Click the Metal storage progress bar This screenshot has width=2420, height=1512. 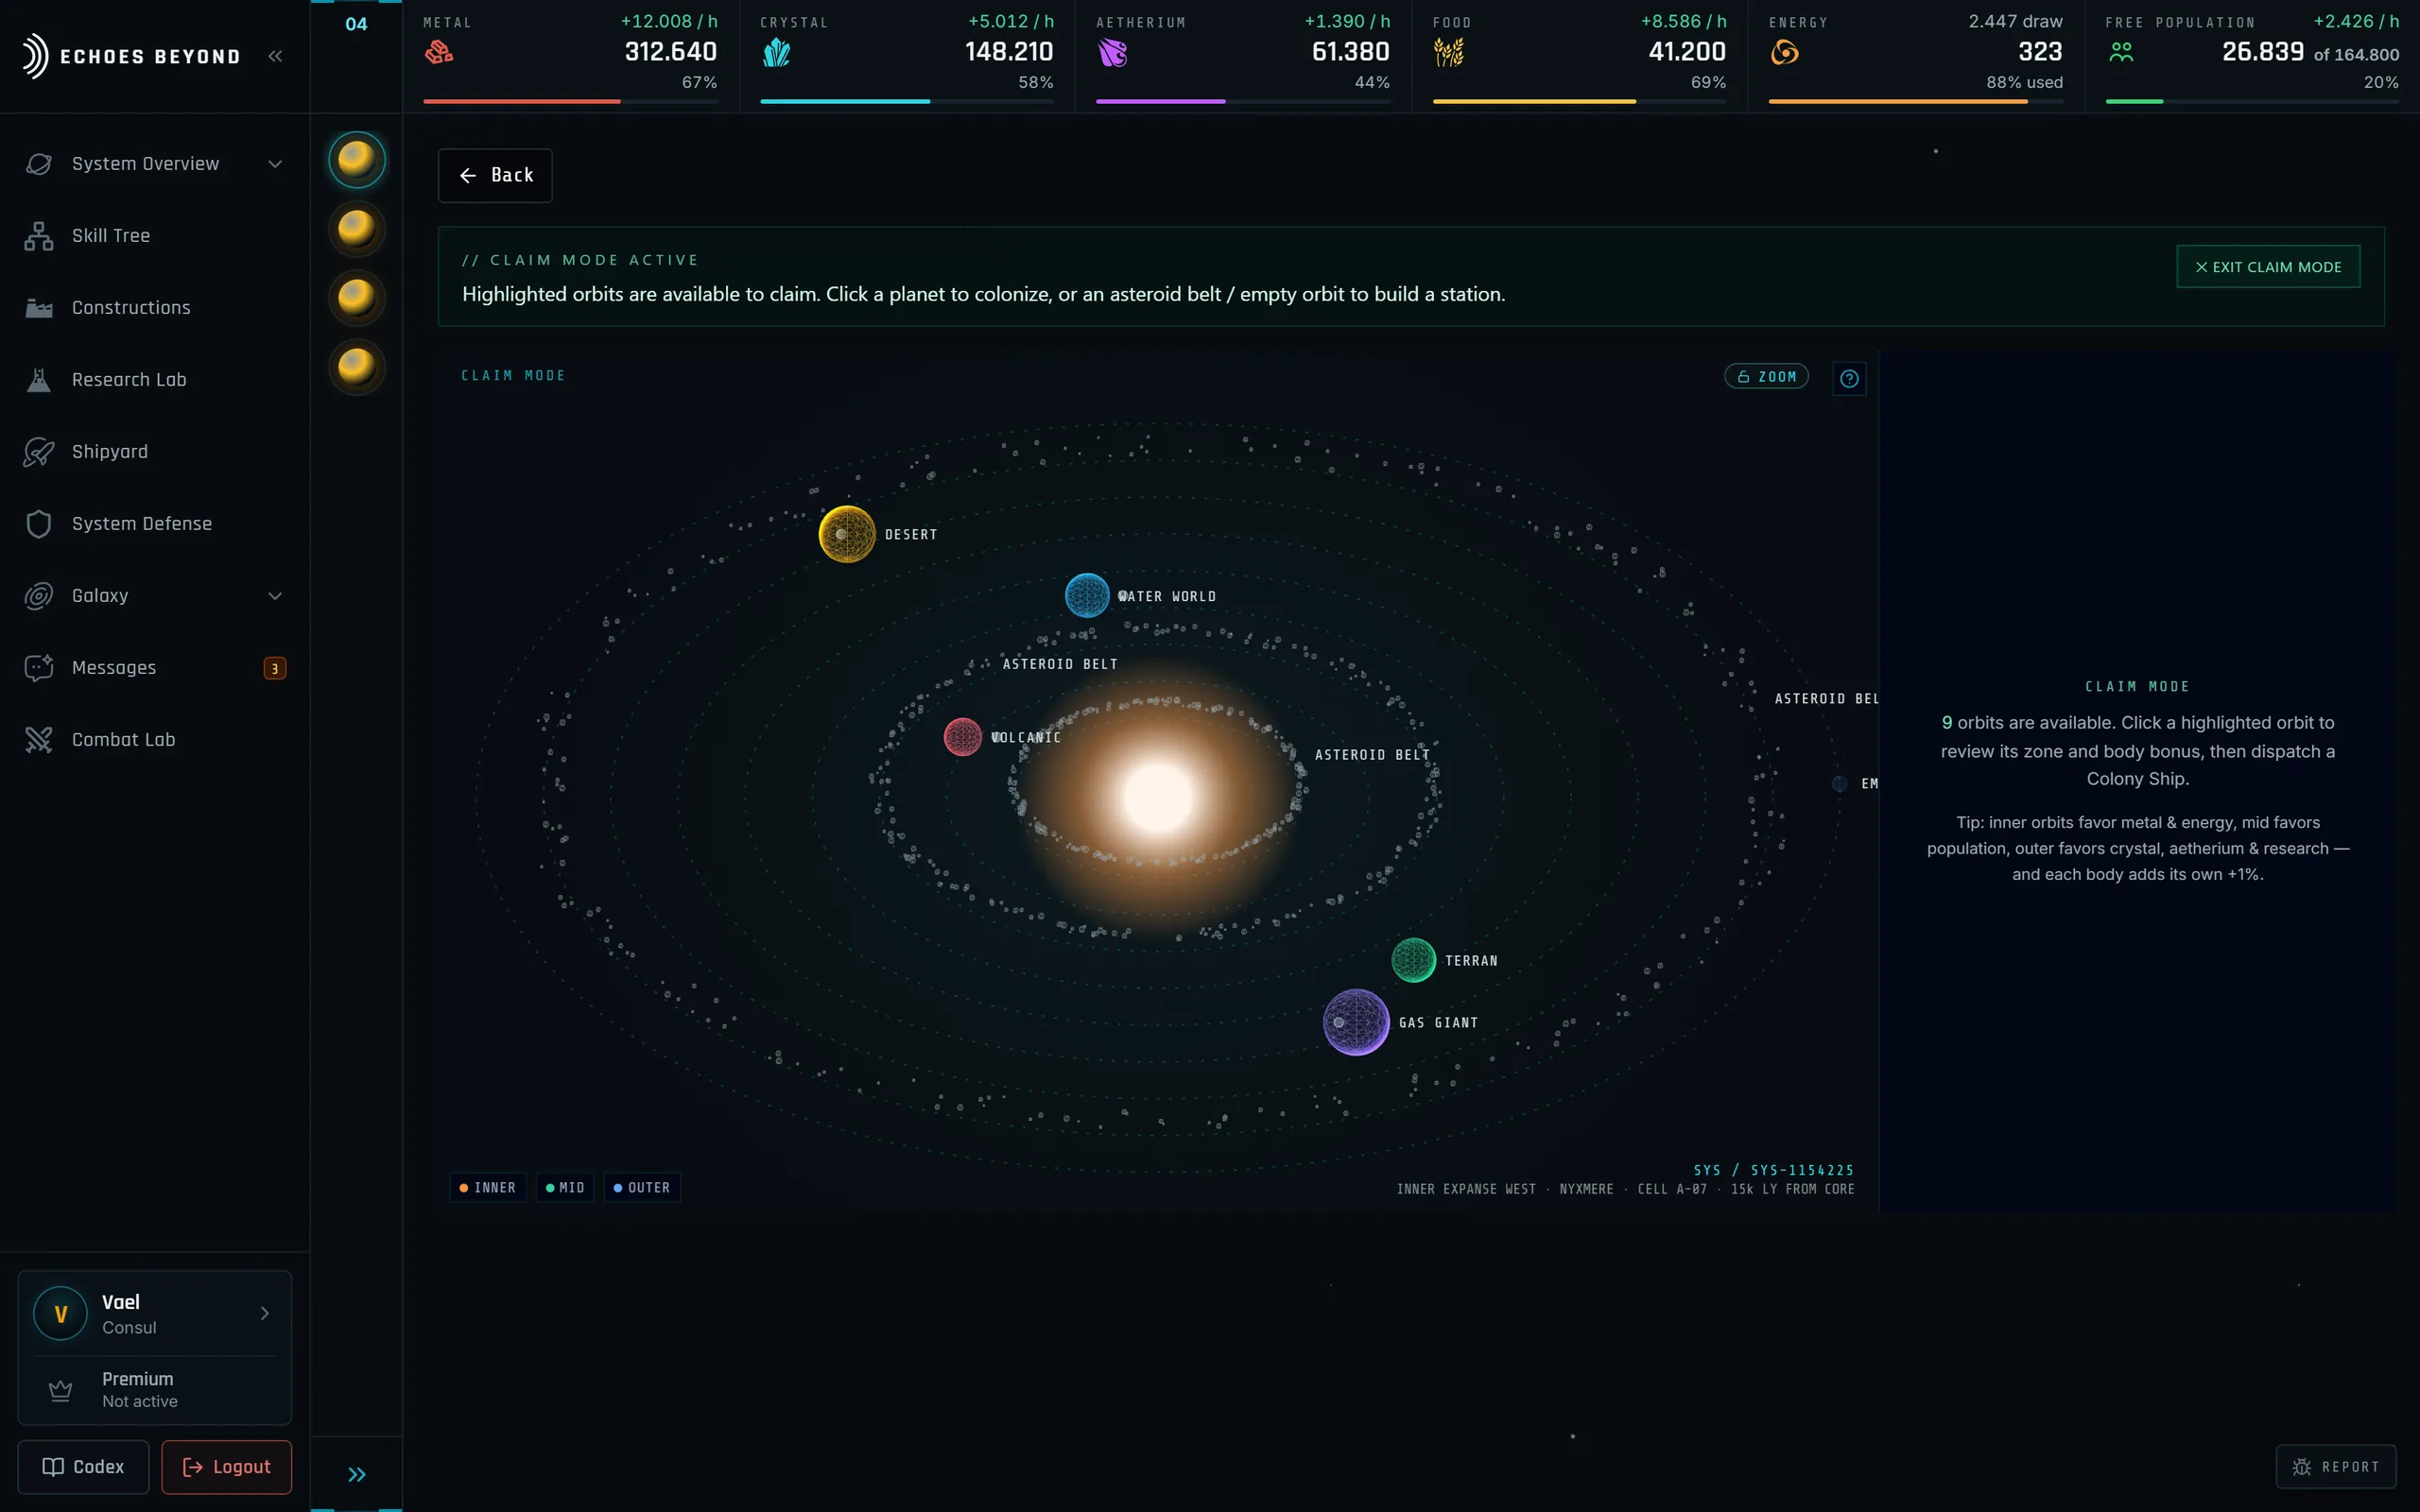coord(570,101)
